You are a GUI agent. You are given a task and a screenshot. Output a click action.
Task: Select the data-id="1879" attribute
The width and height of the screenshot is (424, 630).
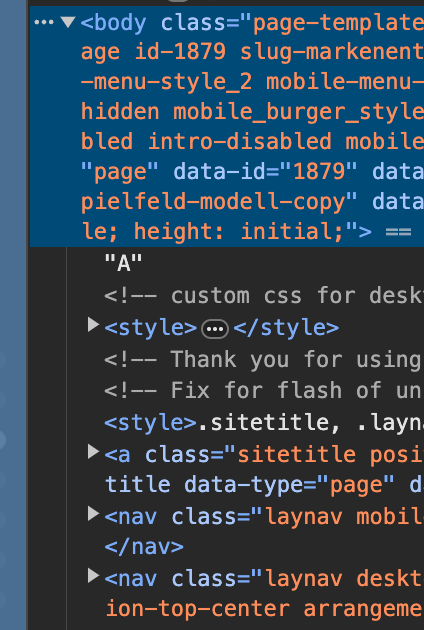265,172
